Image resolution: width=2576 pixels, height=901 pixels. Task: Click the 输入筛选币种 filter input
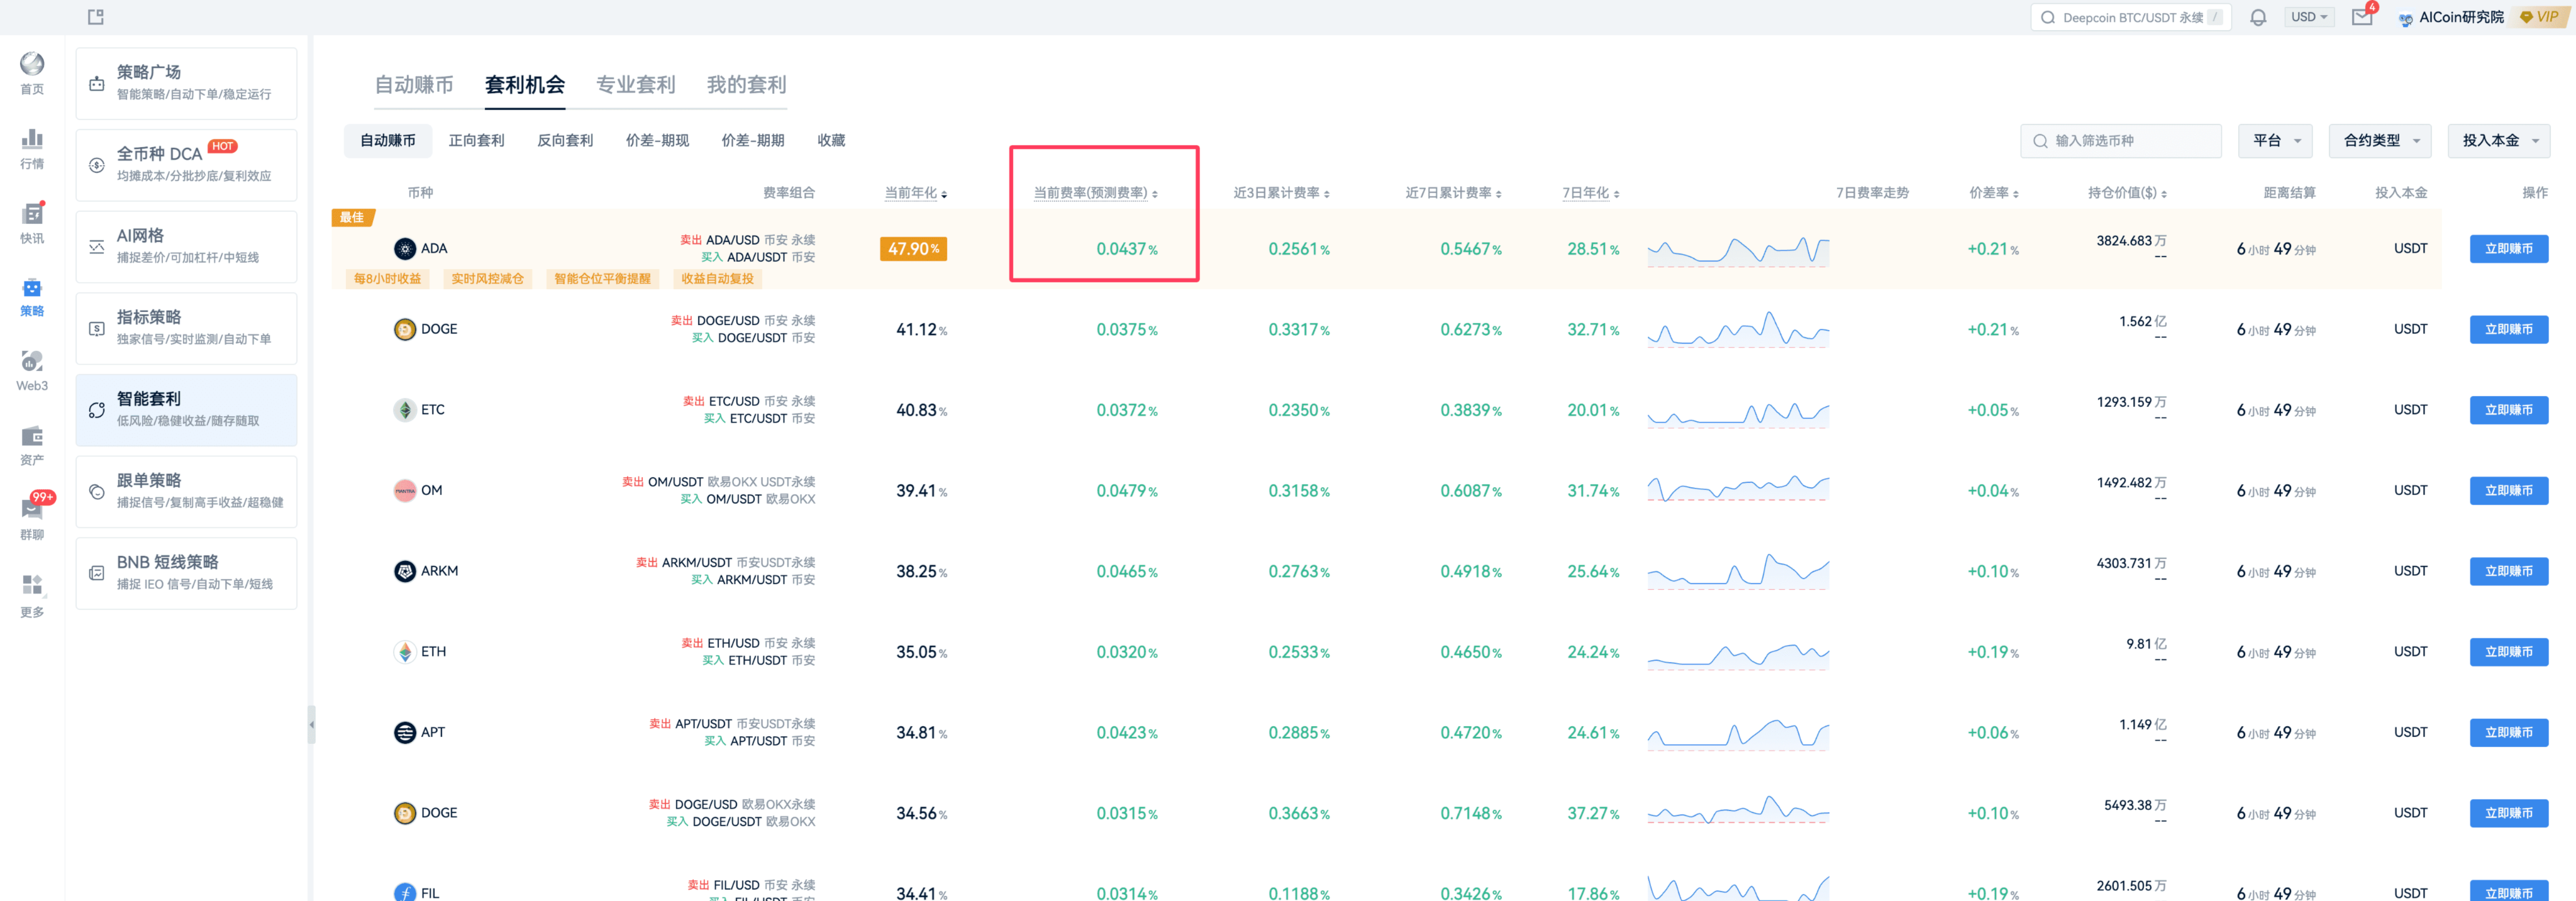pyautogui.click(x=2120, y=141)
